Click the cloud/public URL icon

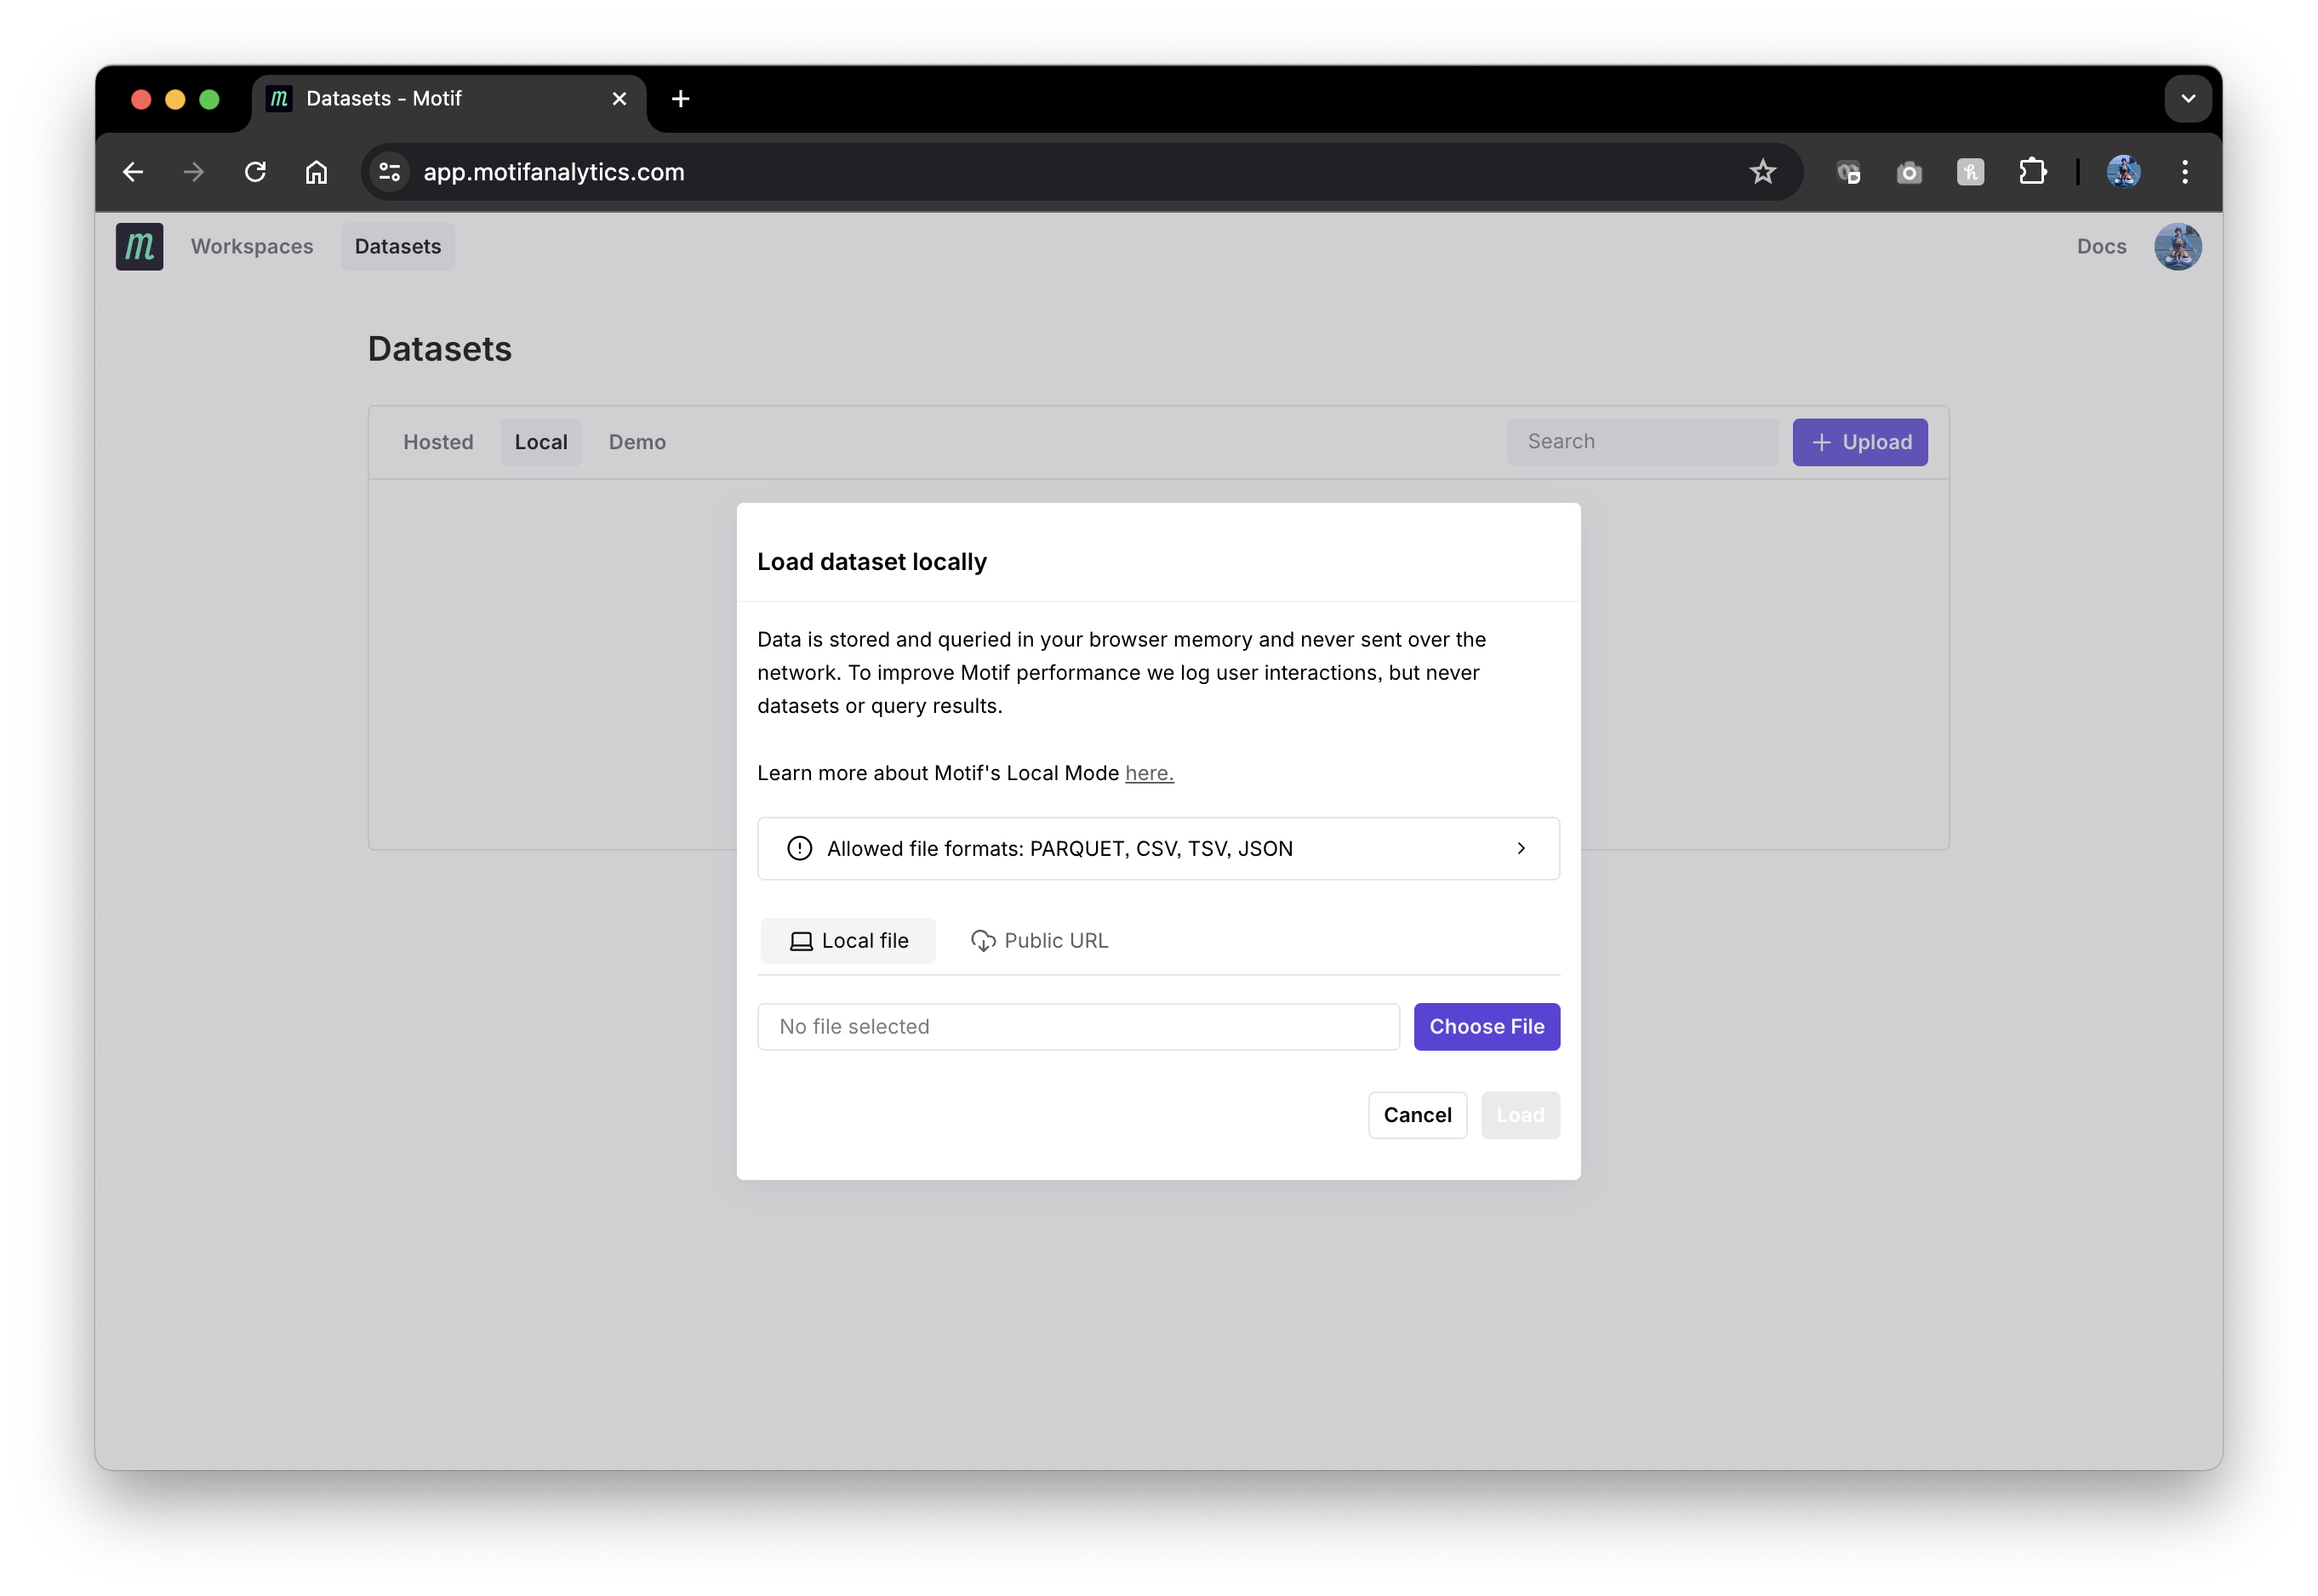tap(983, 939)
